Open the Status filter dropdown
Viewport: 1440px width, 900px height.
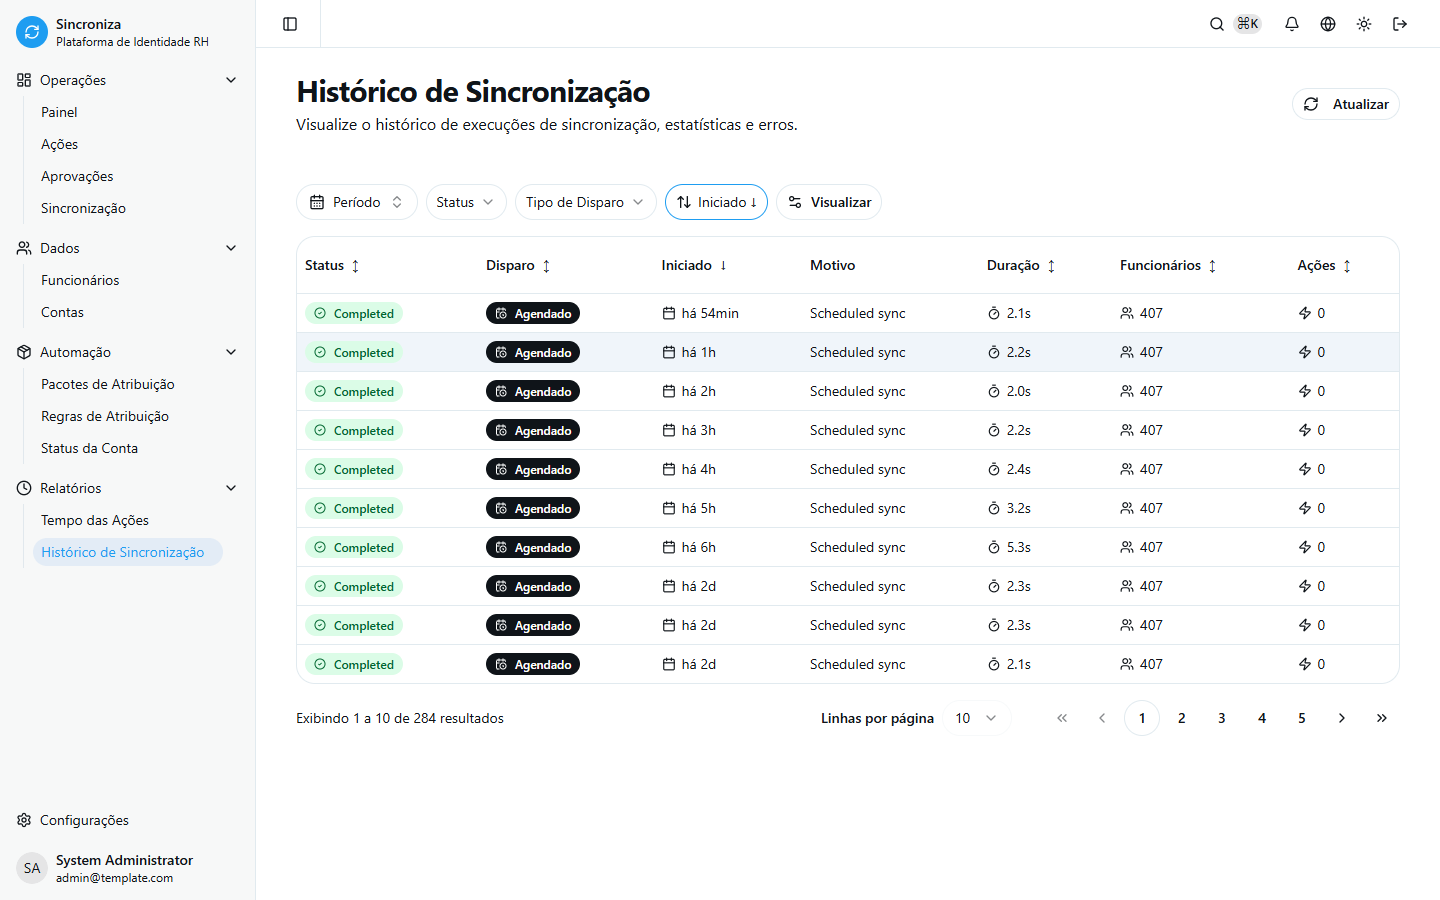tap(466, 202)
